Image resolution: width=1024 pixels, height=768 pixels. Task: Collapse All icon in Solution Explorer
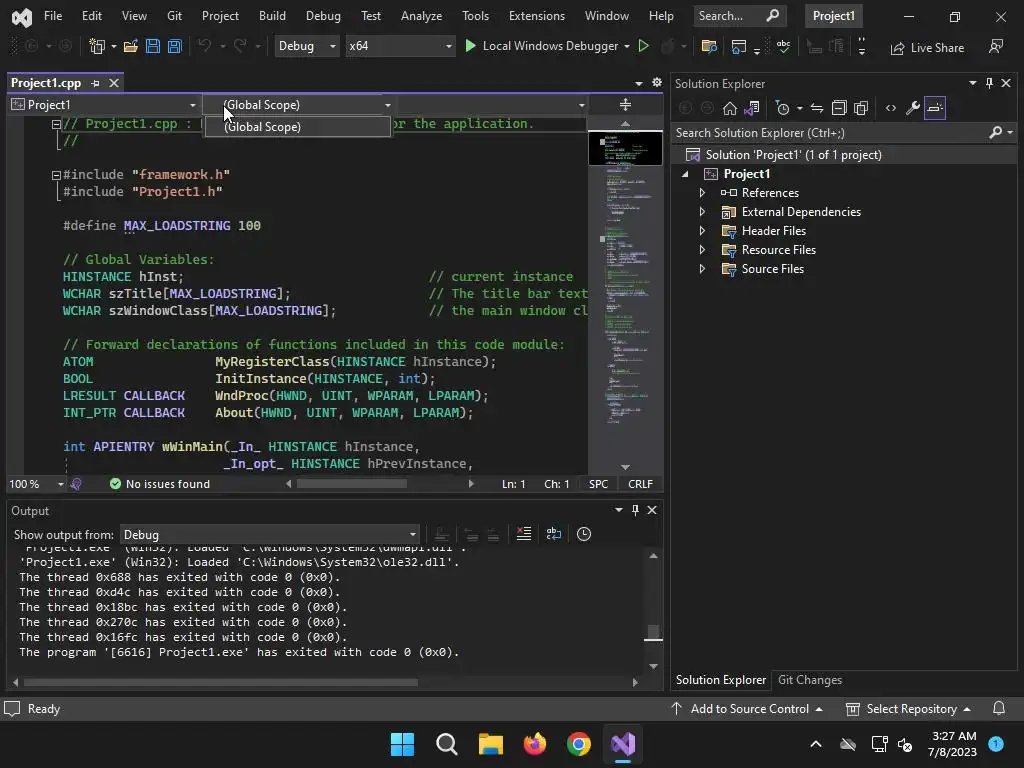(x=839, y=108)
